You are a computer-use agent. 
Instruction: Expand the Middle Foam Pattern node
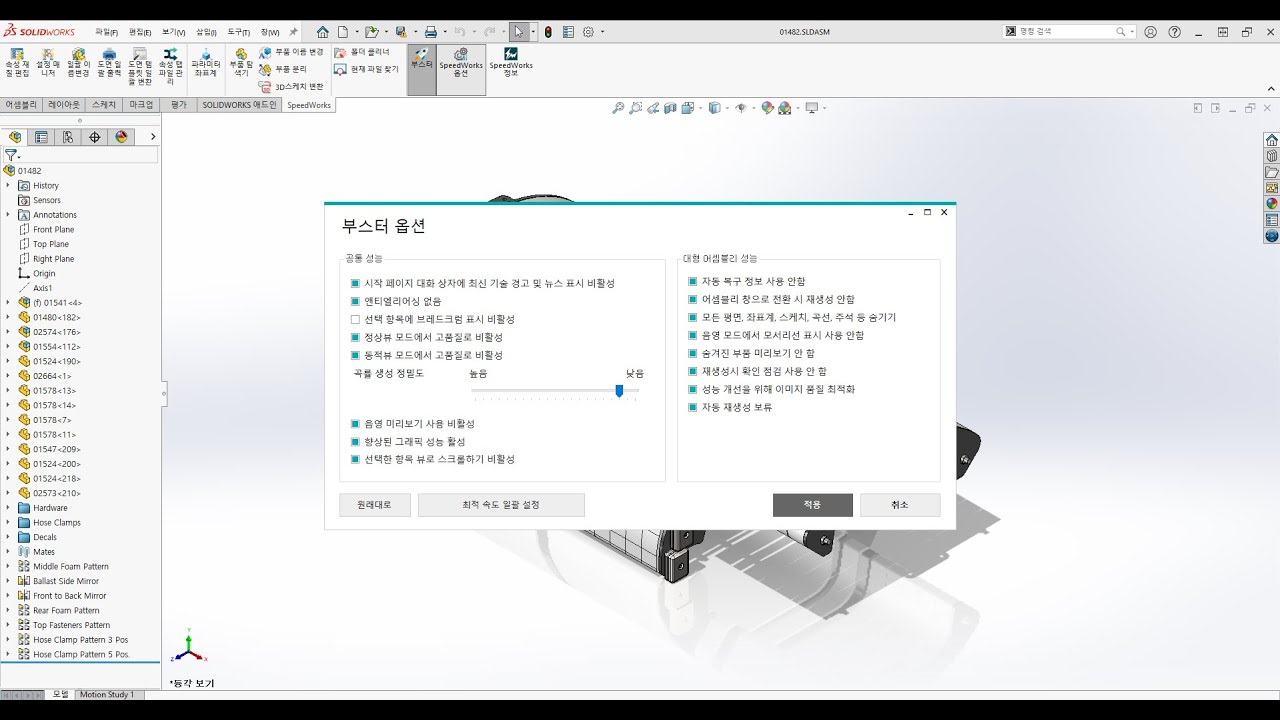coord(8,566)
